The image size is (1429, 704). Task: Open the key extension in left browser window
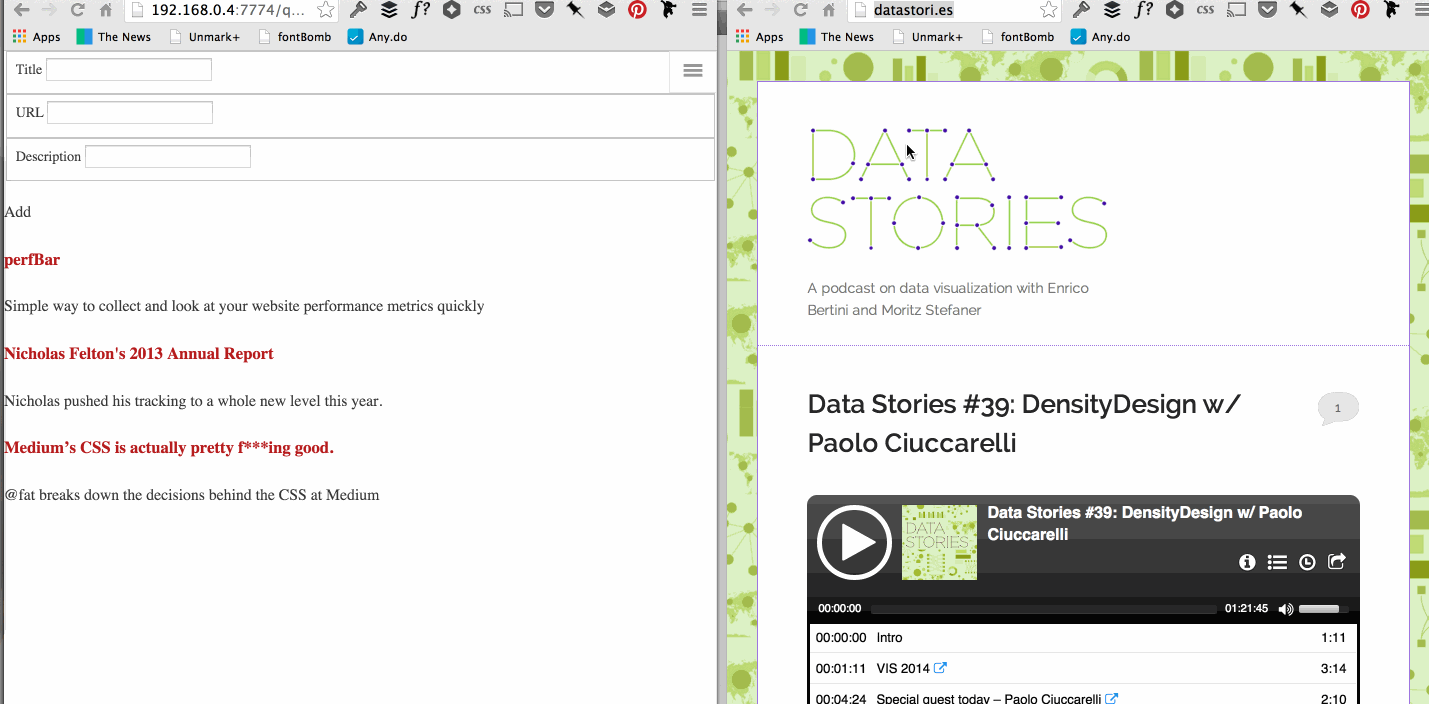[x=357, y=10]
